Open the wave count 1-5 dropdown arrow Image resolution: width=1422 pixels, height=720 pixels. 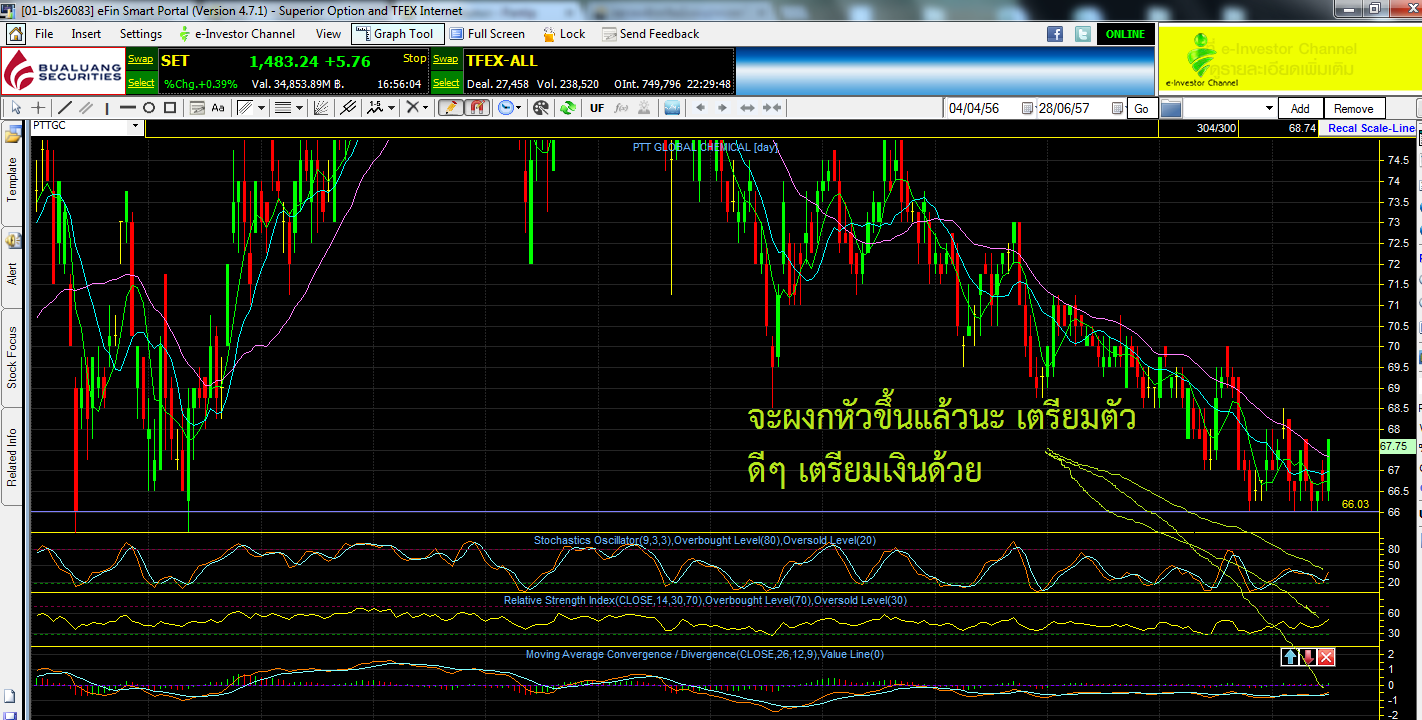coord(391,108)
